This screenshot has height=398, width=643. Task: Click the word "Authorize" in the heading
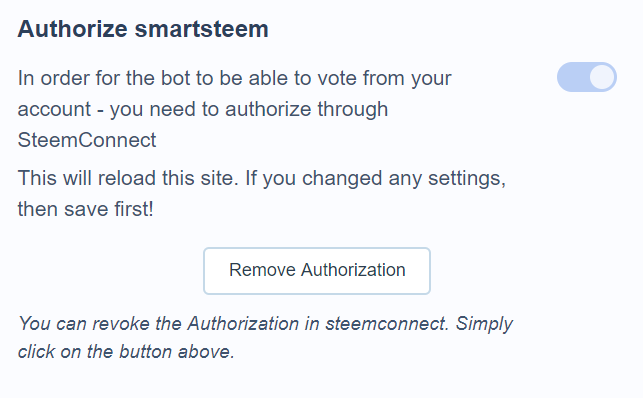(x=73, y=29)
